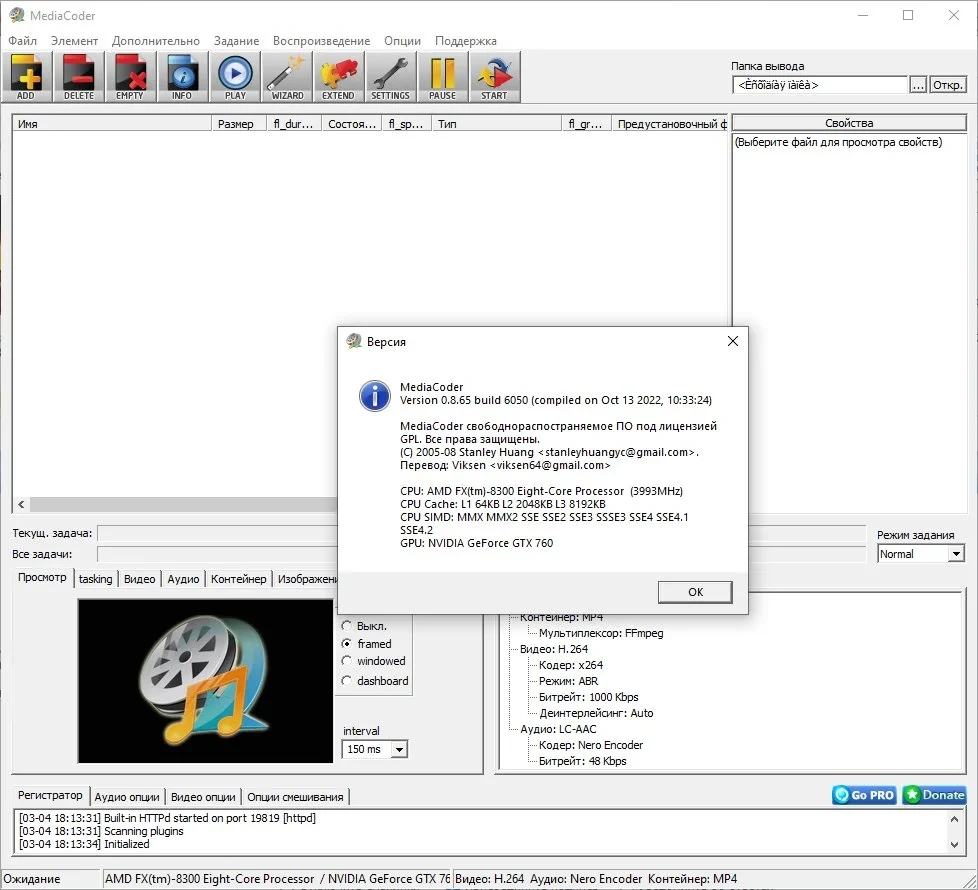Viewport: 978px width, 890px height.
Task: Switch to the tasking tab
Action: 95,579
